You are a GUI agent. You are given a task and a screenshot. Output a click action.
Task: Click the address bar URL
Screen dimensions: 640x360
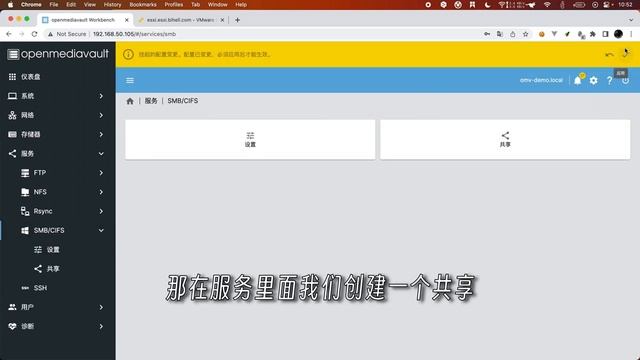135,34
